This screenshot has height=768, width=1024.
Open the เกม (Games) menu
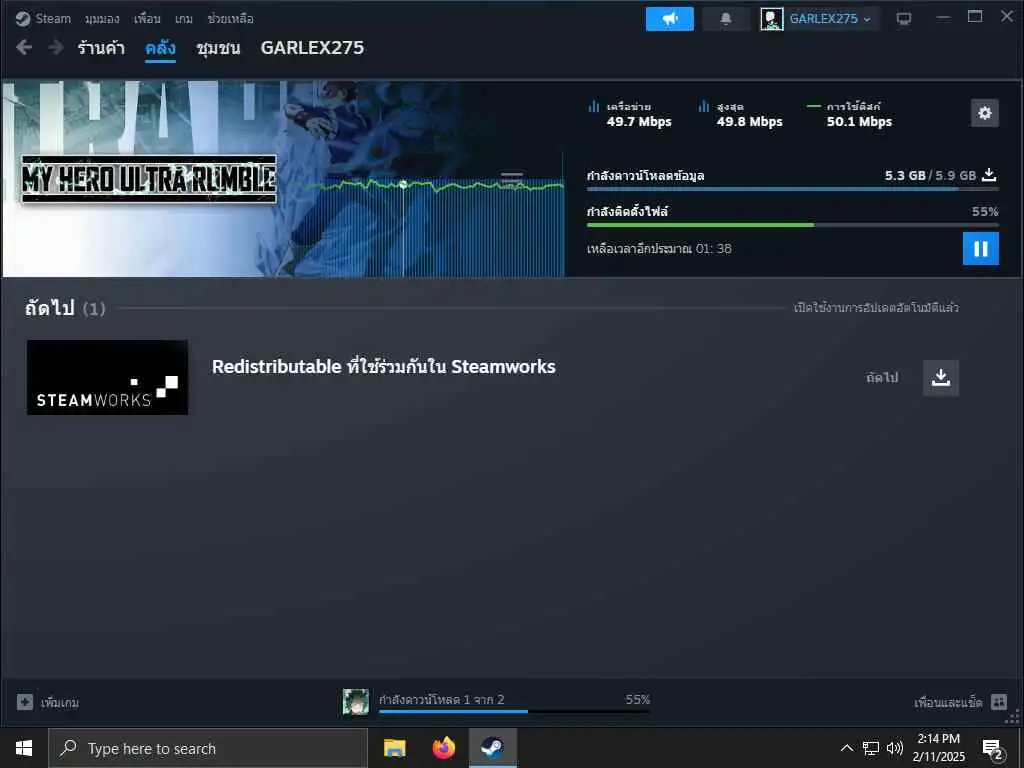click(184, 19)
